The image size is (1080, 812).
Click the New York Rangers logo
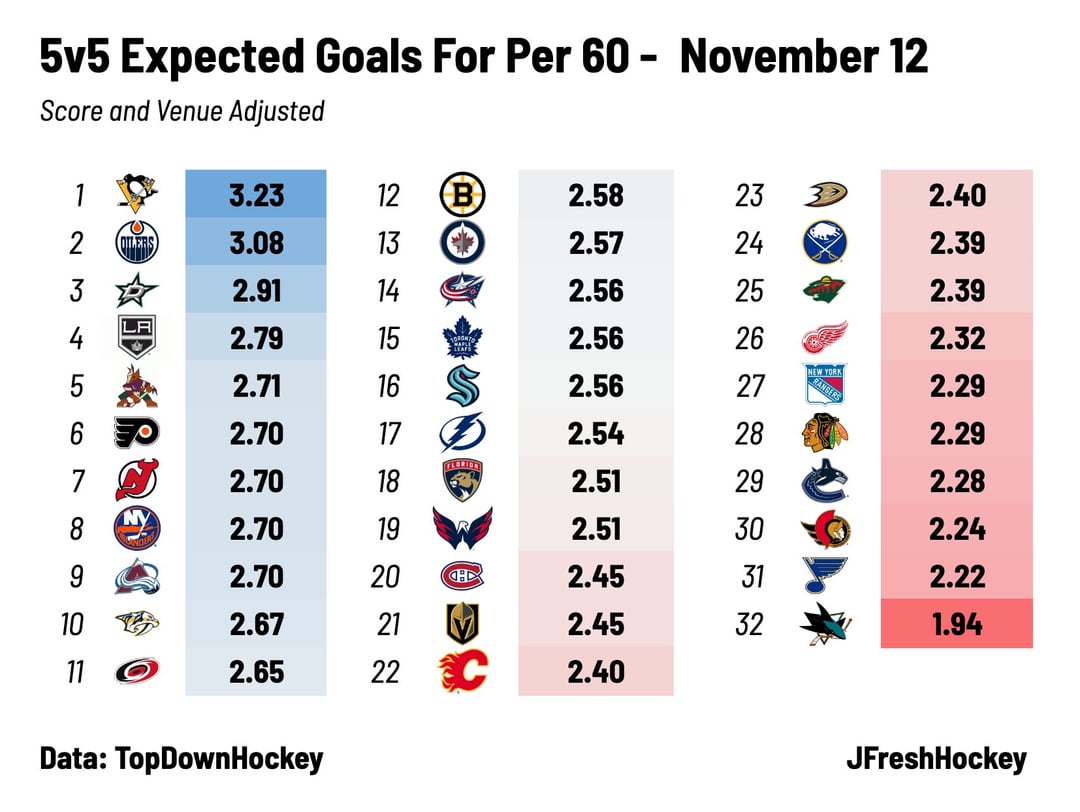click(825, 386)
